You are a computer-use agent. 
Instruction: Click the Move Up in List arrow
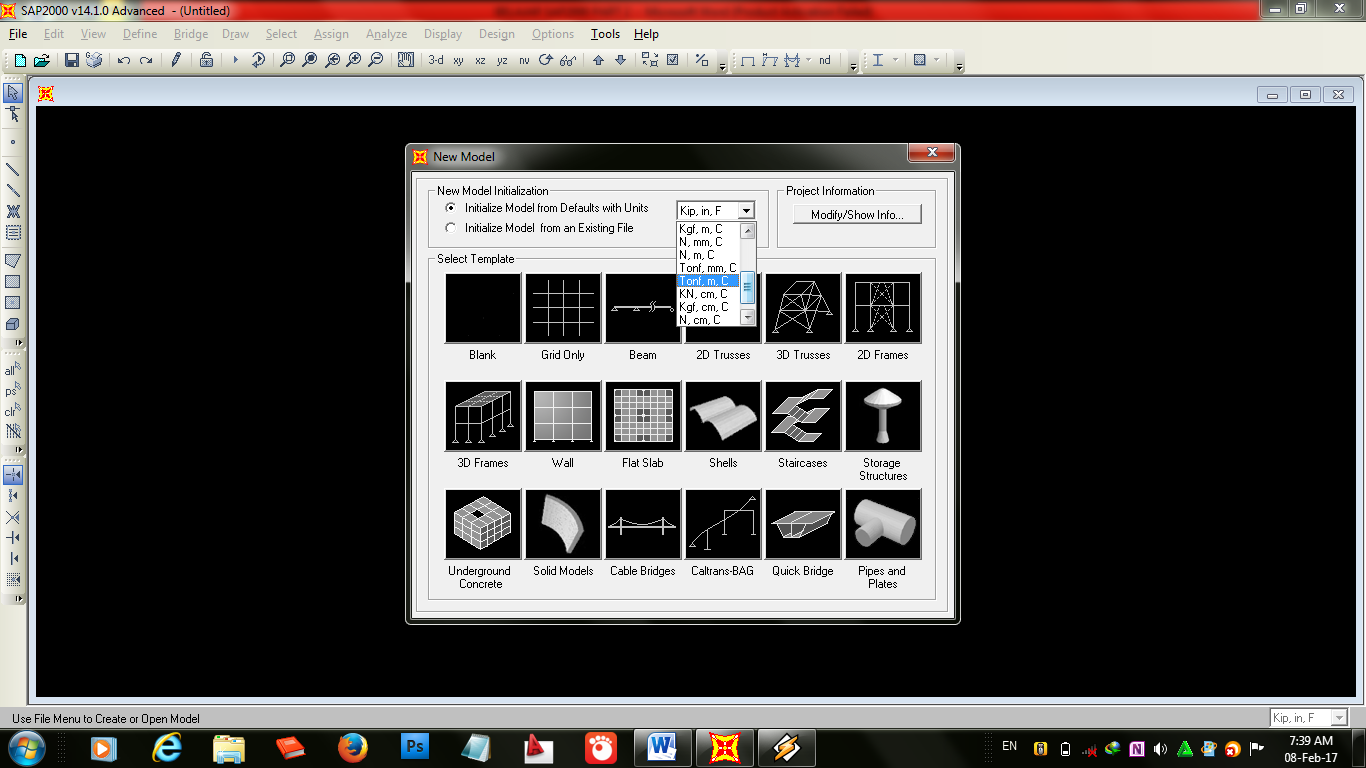pos(598,60)
